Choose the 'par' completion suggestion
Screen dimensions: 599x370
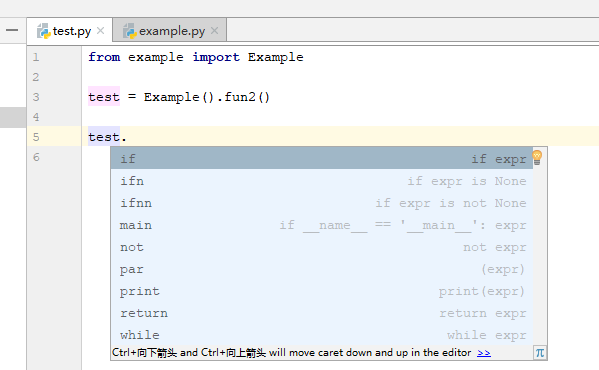point(322,269)
